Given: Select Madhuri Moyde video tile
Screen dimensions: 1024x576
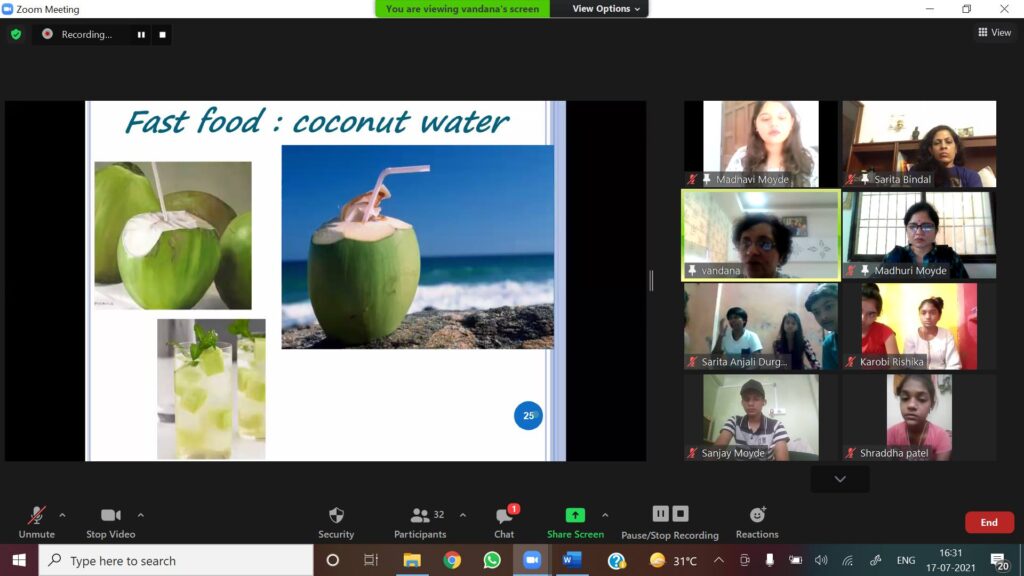Looking at the screenshot, I should click(x=919, y=235).
